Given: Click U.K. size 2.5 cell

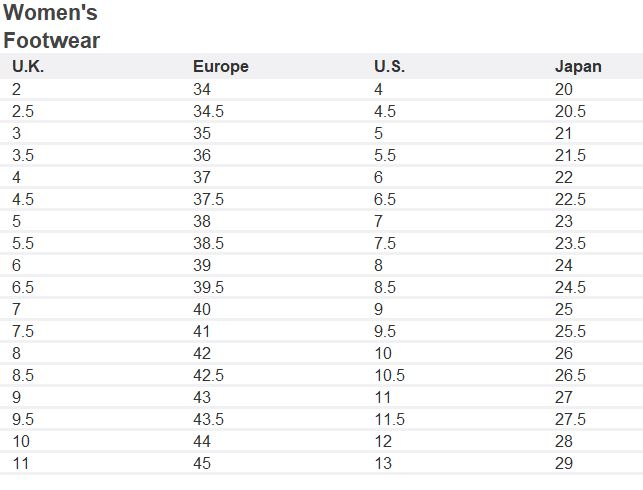Looking at the screenshot, I should [23, 111].
